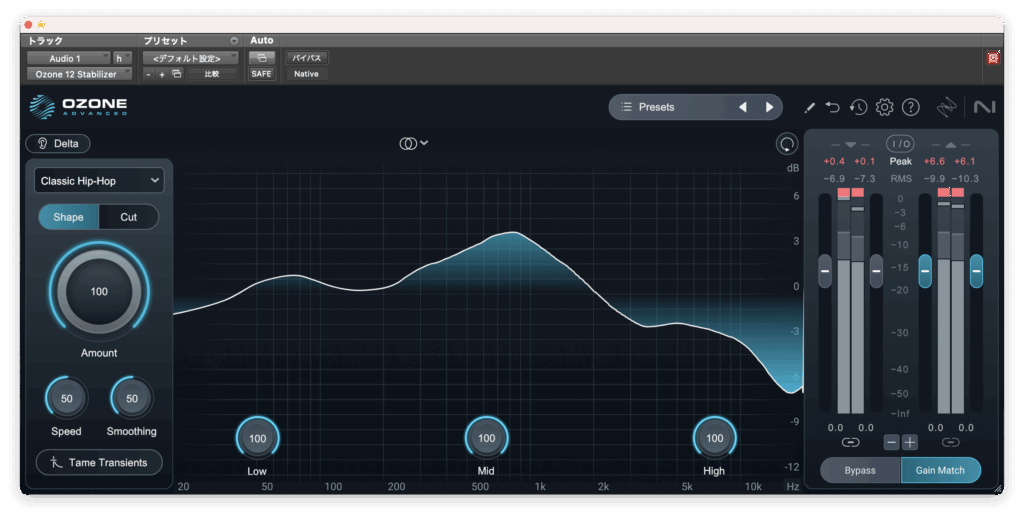
Task: Select the Shape mode tab
Action: click(x=69, y=217)
